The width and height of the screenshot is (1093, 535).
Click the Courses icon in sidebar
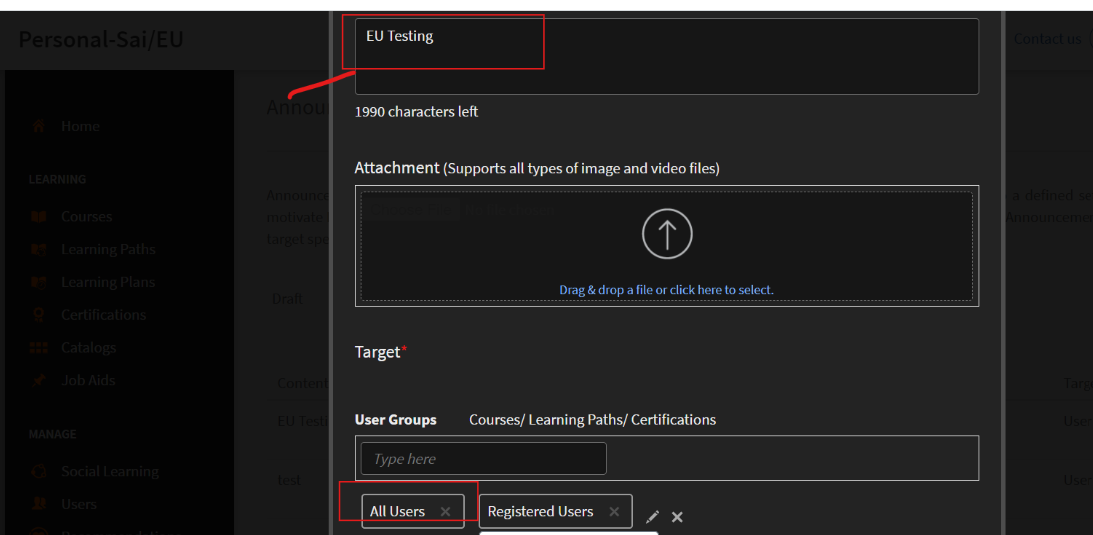point(39,216)
